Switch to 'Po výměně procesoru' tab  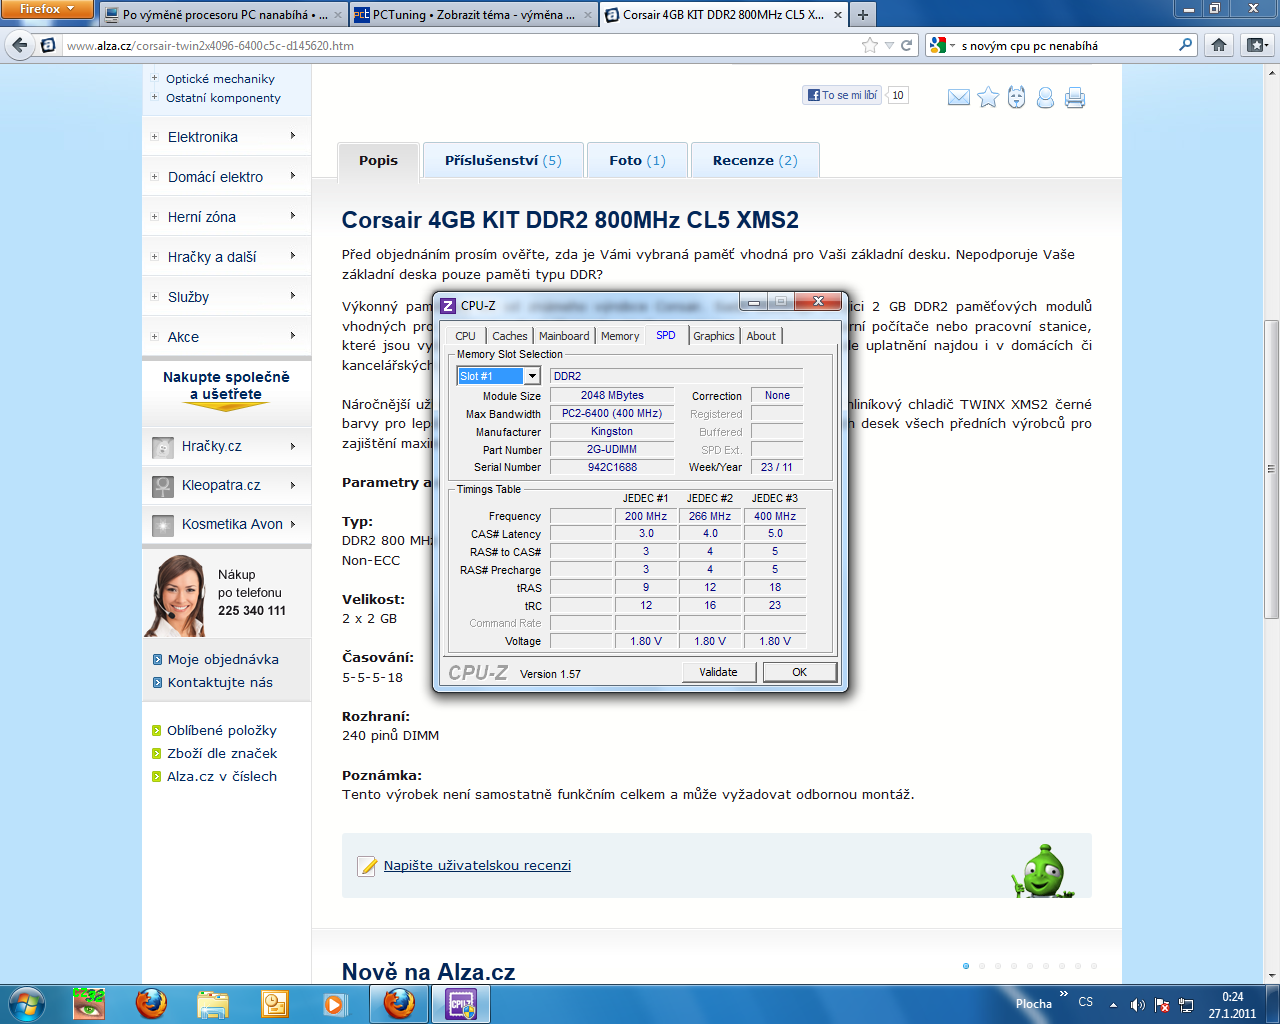point(225,15)
